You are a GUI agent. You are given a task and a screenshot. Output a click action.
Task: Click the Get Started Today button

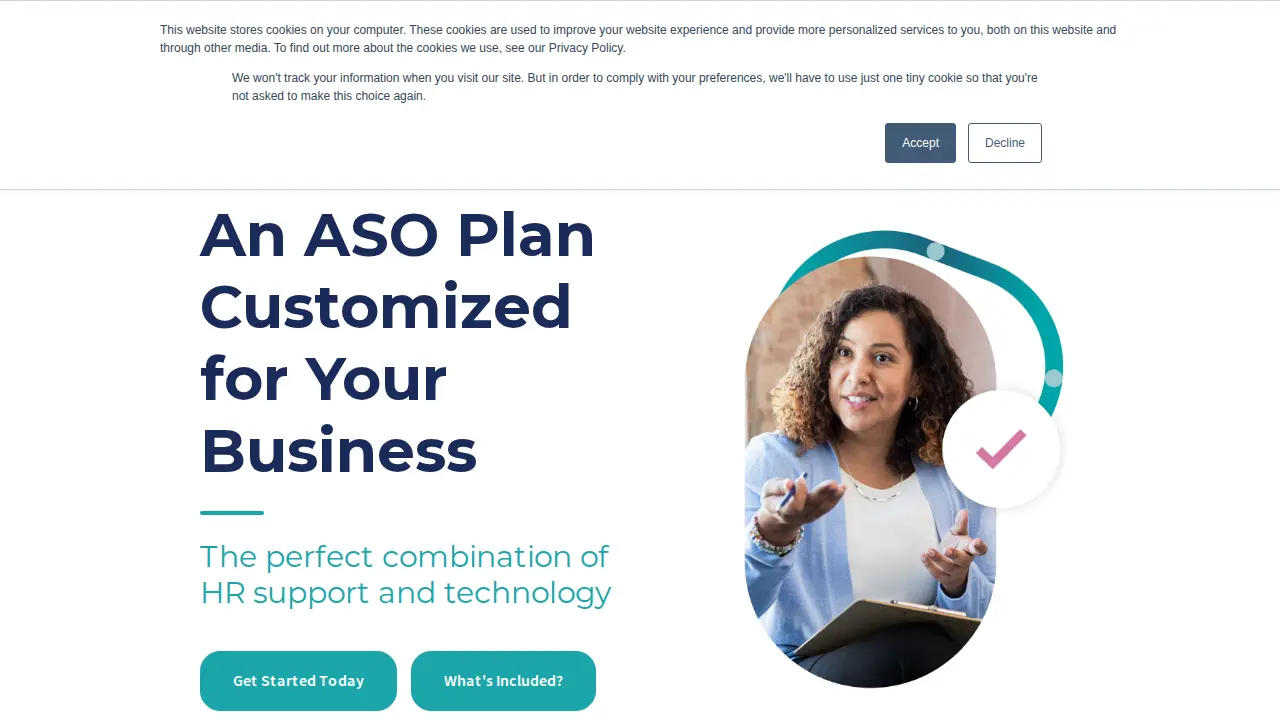(298, 681)
